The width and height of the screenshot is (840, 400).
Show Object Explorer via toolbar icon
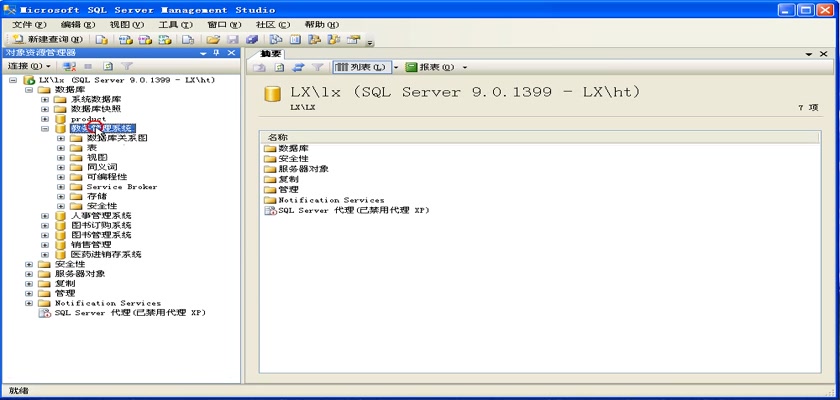pos(314,40)
